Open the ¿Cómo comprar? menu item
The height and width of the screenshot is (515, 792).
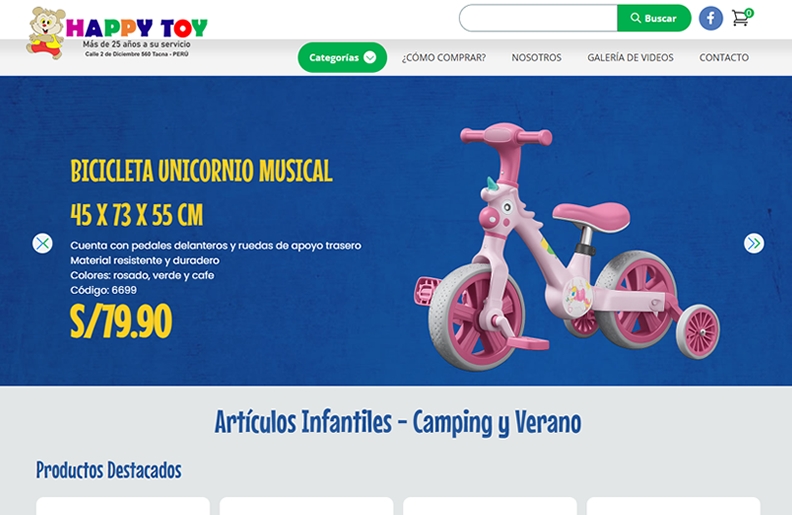point(443,58)
